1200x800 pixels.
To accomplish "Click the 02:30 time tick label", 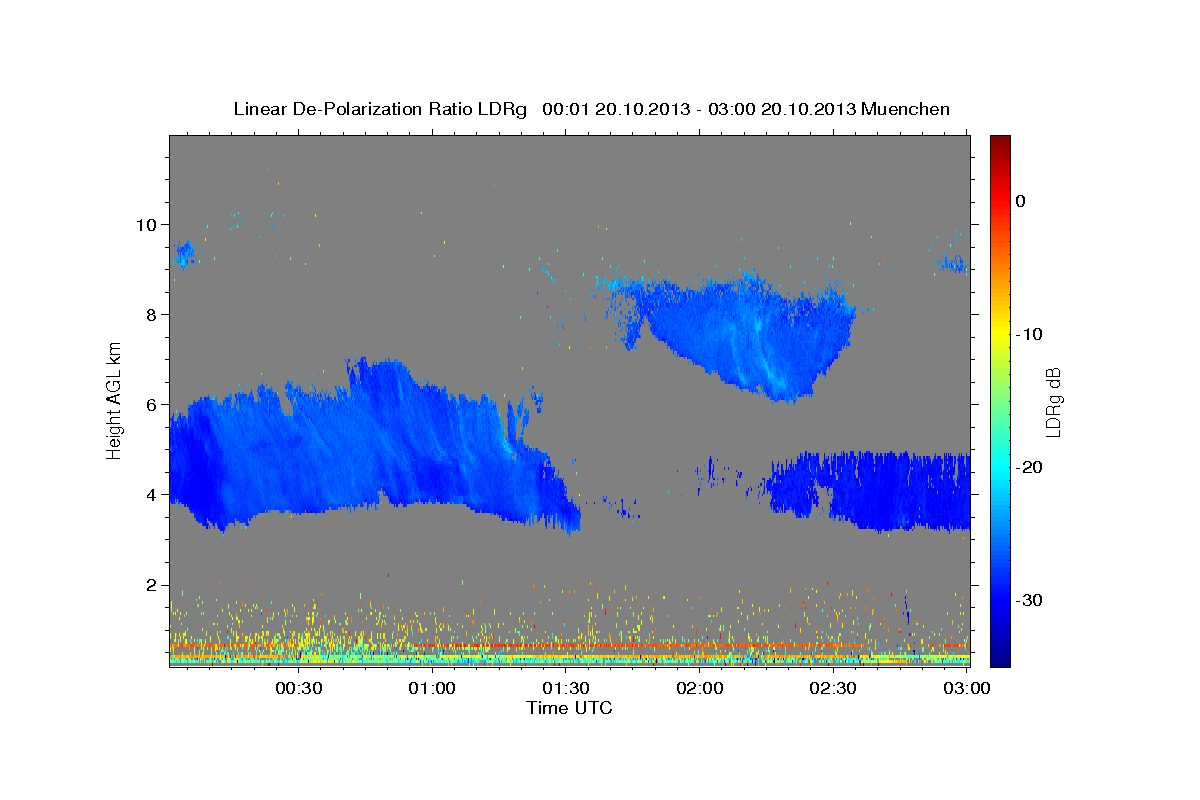I will pos(833,689).
